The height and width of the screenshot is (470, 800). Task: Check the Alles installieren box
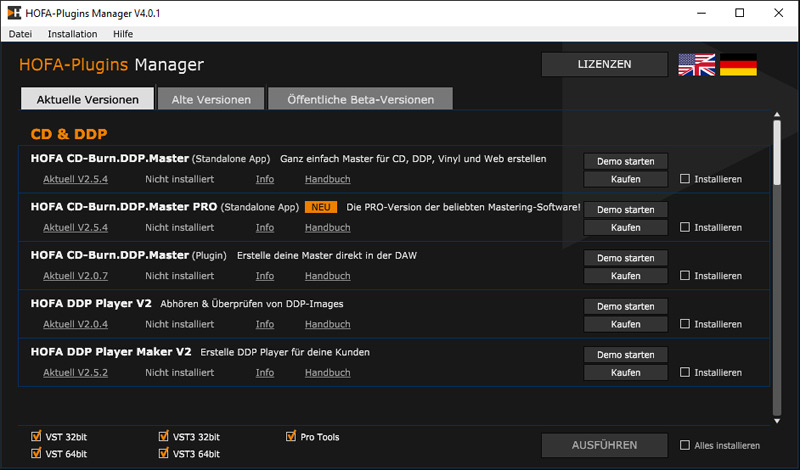pyautogui.click(x=685, y=445)
